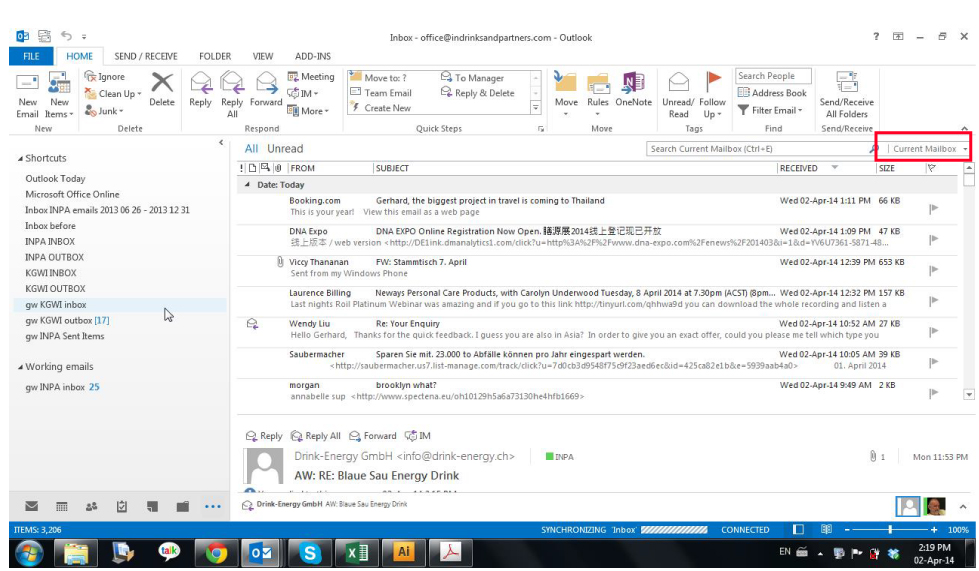
Task: Forward the email using the ribbon button
Action: [266, 89]
